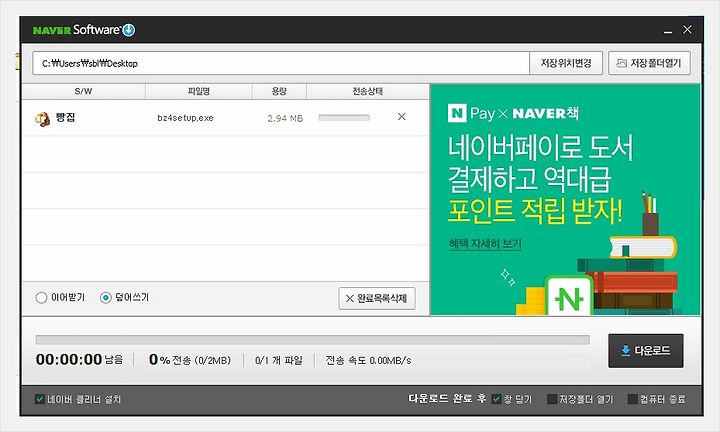Enable the 컴퓨터 종료 checkbox
The height and width of the screenshot is (432, 720).
click(633, 399)
